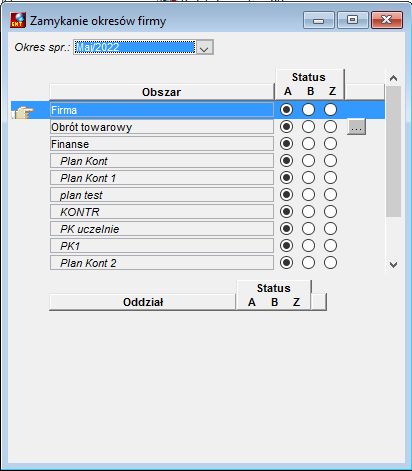
Task: Choose status A for Finanse
Action: [x=286, y=144]
